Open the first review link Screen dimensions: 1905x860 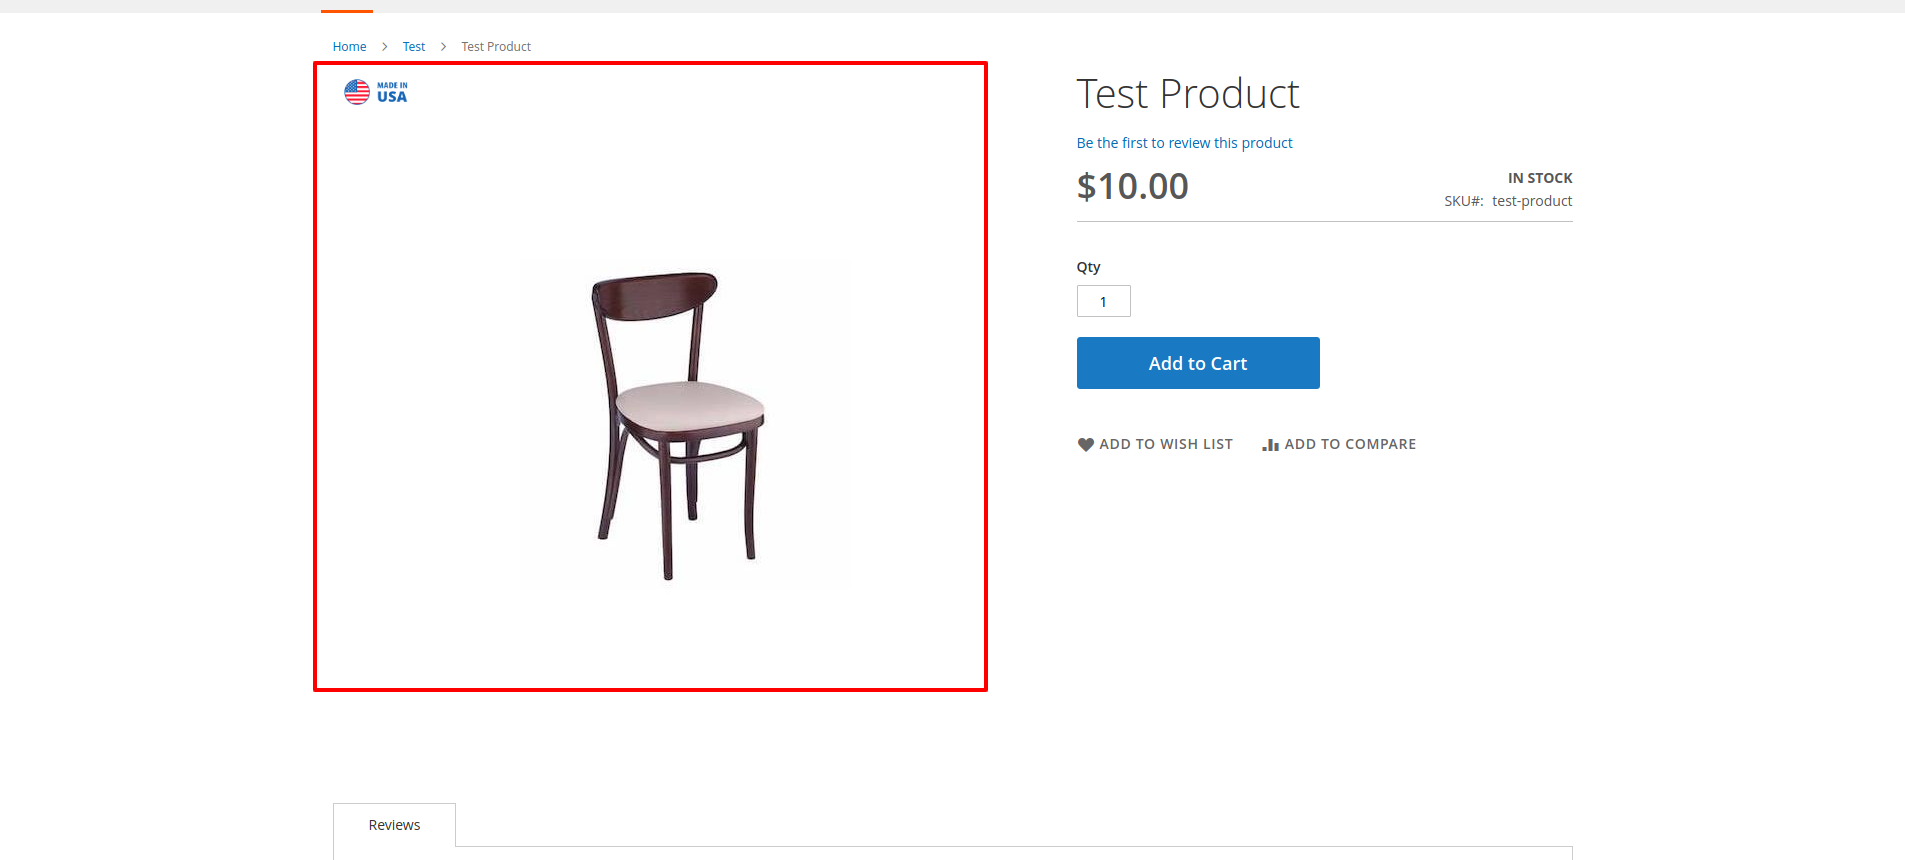coord(1184,143)
